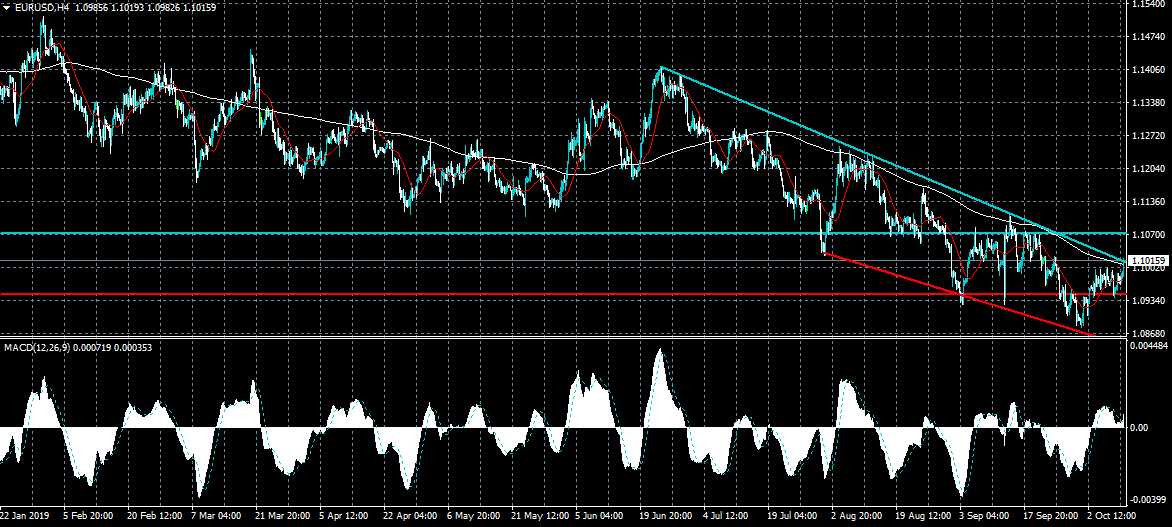Viewport: 1172px width, 527px height.
Task: Click the 1.14740 price axis label
Action: [x=1149, y=37]
